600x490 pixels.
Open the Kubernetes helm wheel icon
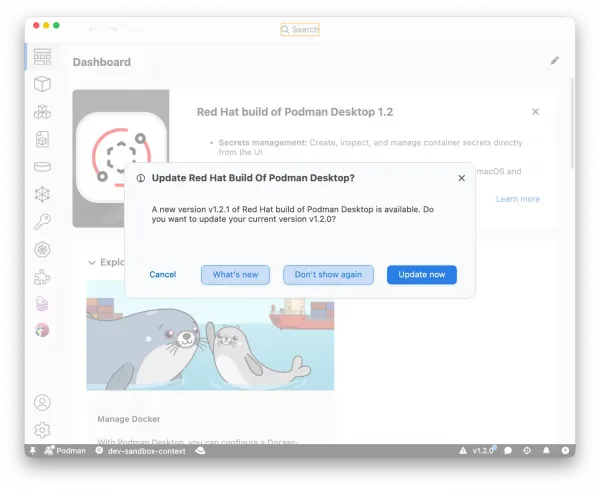[42, 249]
